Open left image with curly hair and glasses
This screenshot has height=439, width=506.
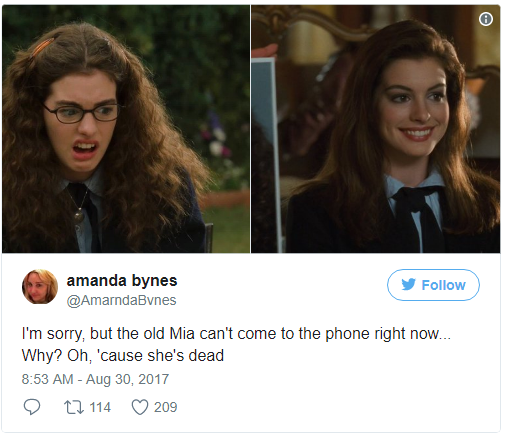coord(126,129)
